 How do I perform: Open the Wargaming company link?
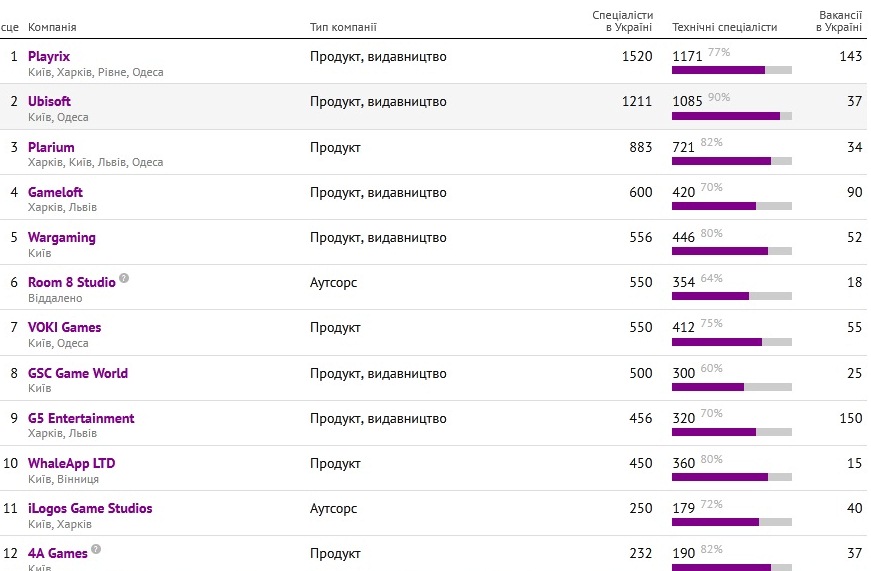[62, 238]
